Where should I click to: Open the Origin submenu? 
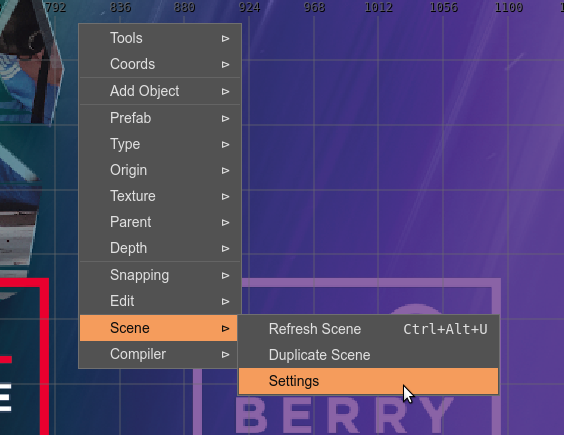160,170
